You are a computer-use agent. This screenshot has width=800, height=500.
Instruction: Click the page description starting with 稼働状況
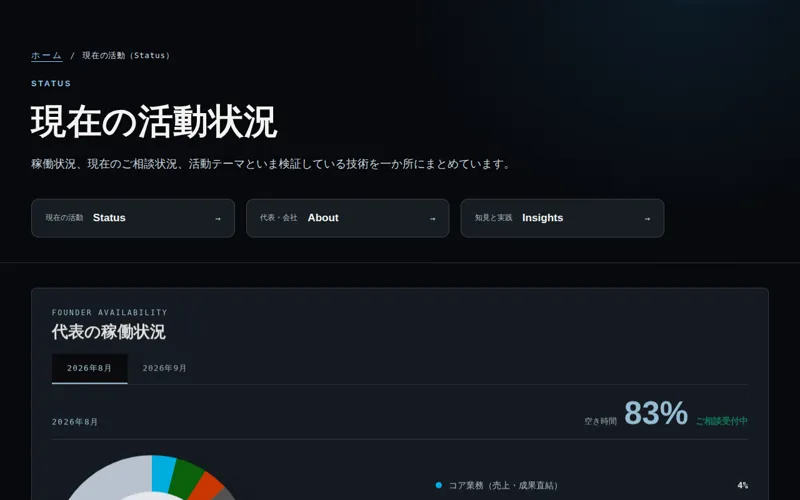[x=270, y=164]
